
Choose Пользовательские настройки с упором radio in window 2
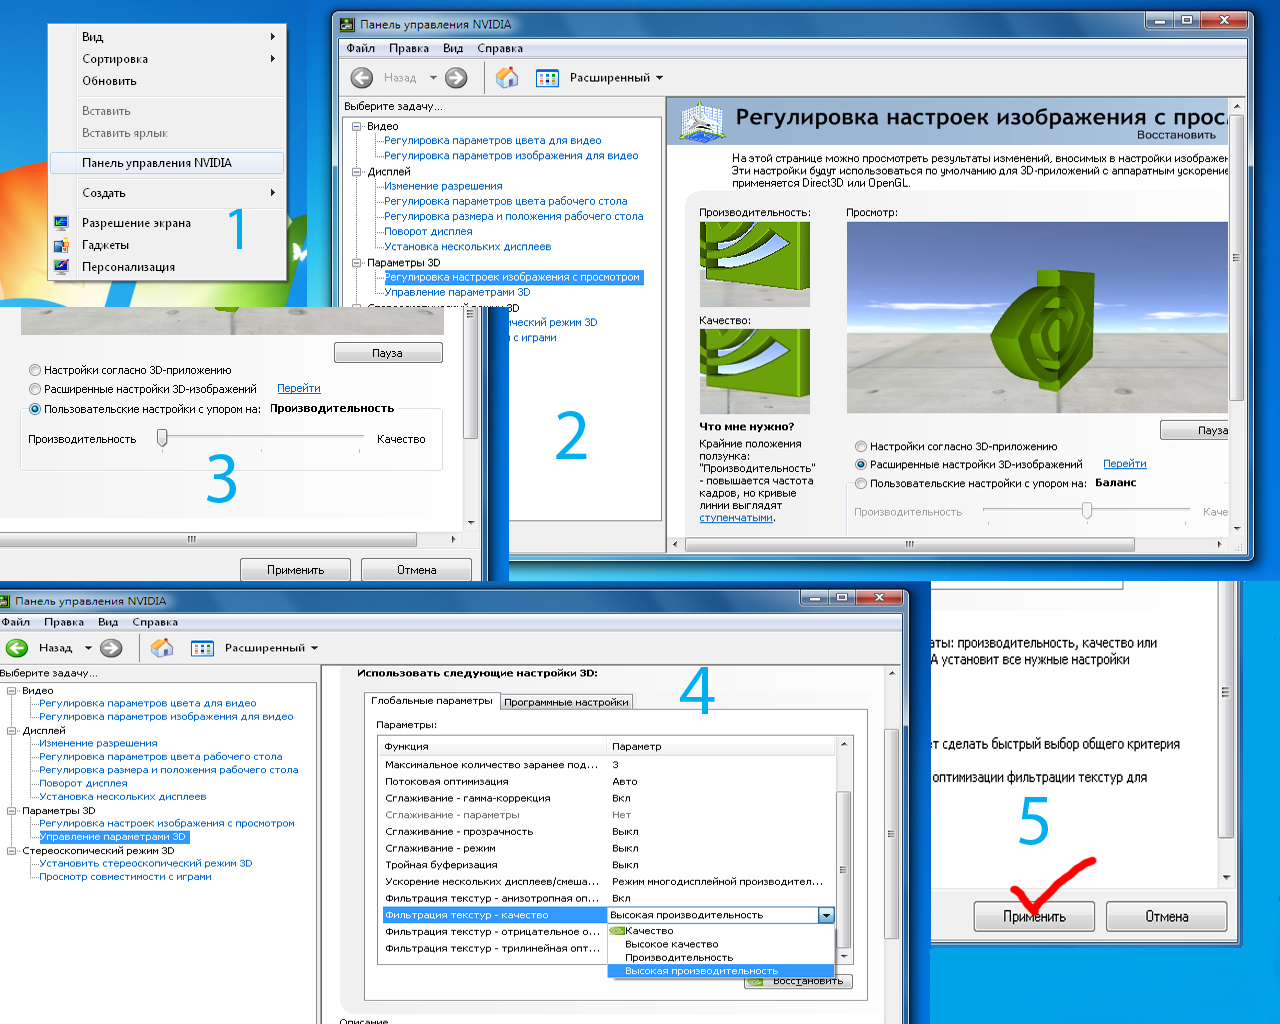coord(861,484)
